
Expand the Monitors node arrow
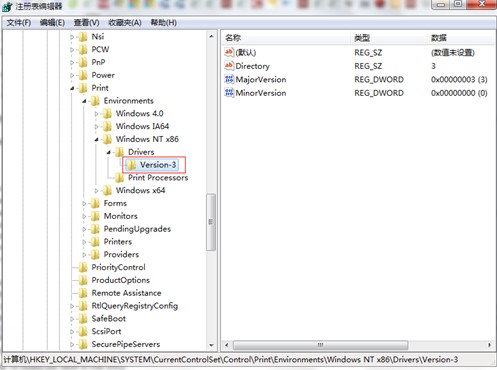click(x=84, y=216)
